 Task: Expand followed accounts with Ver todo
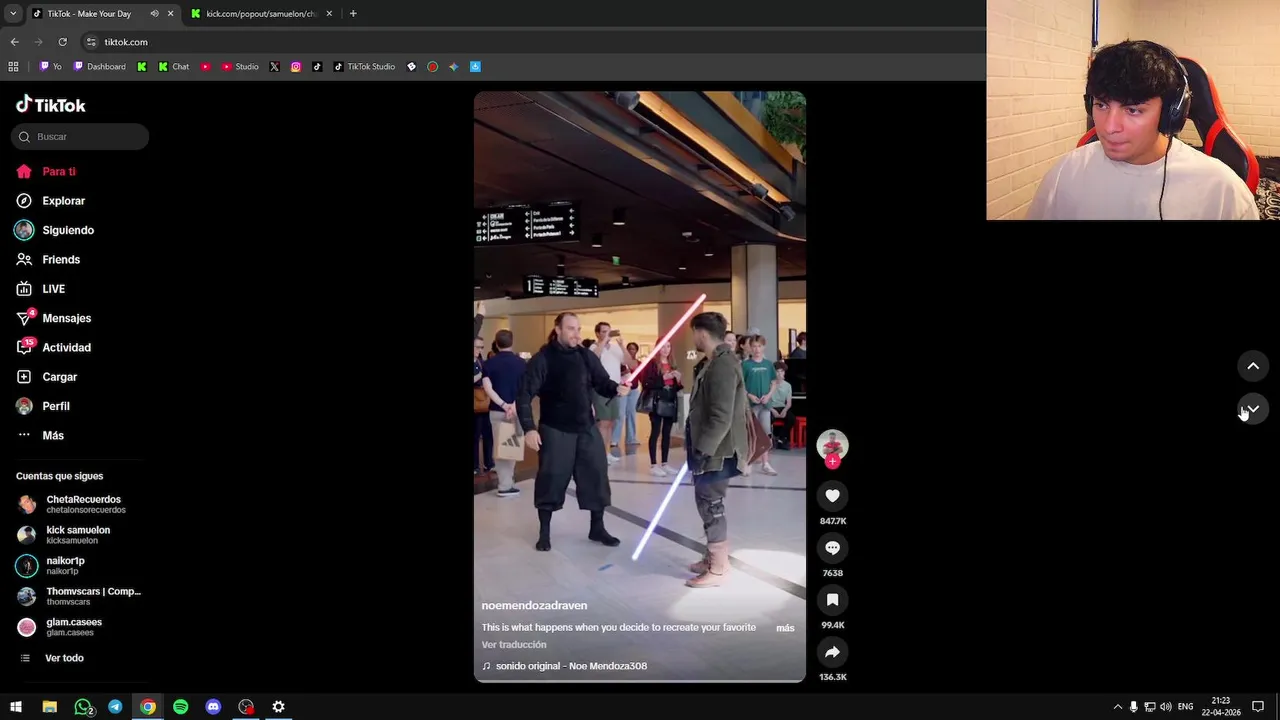[x=52, y=658]
